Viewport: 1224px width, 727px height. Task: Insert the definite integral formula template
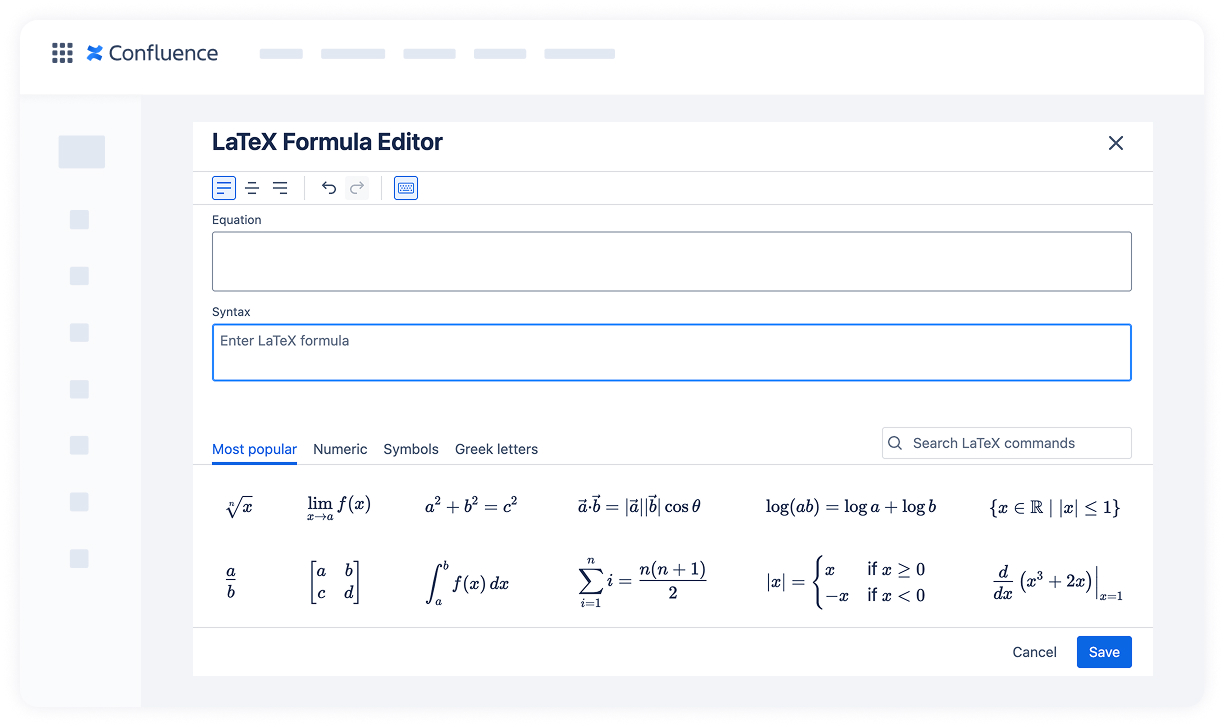tap(467, 583)
